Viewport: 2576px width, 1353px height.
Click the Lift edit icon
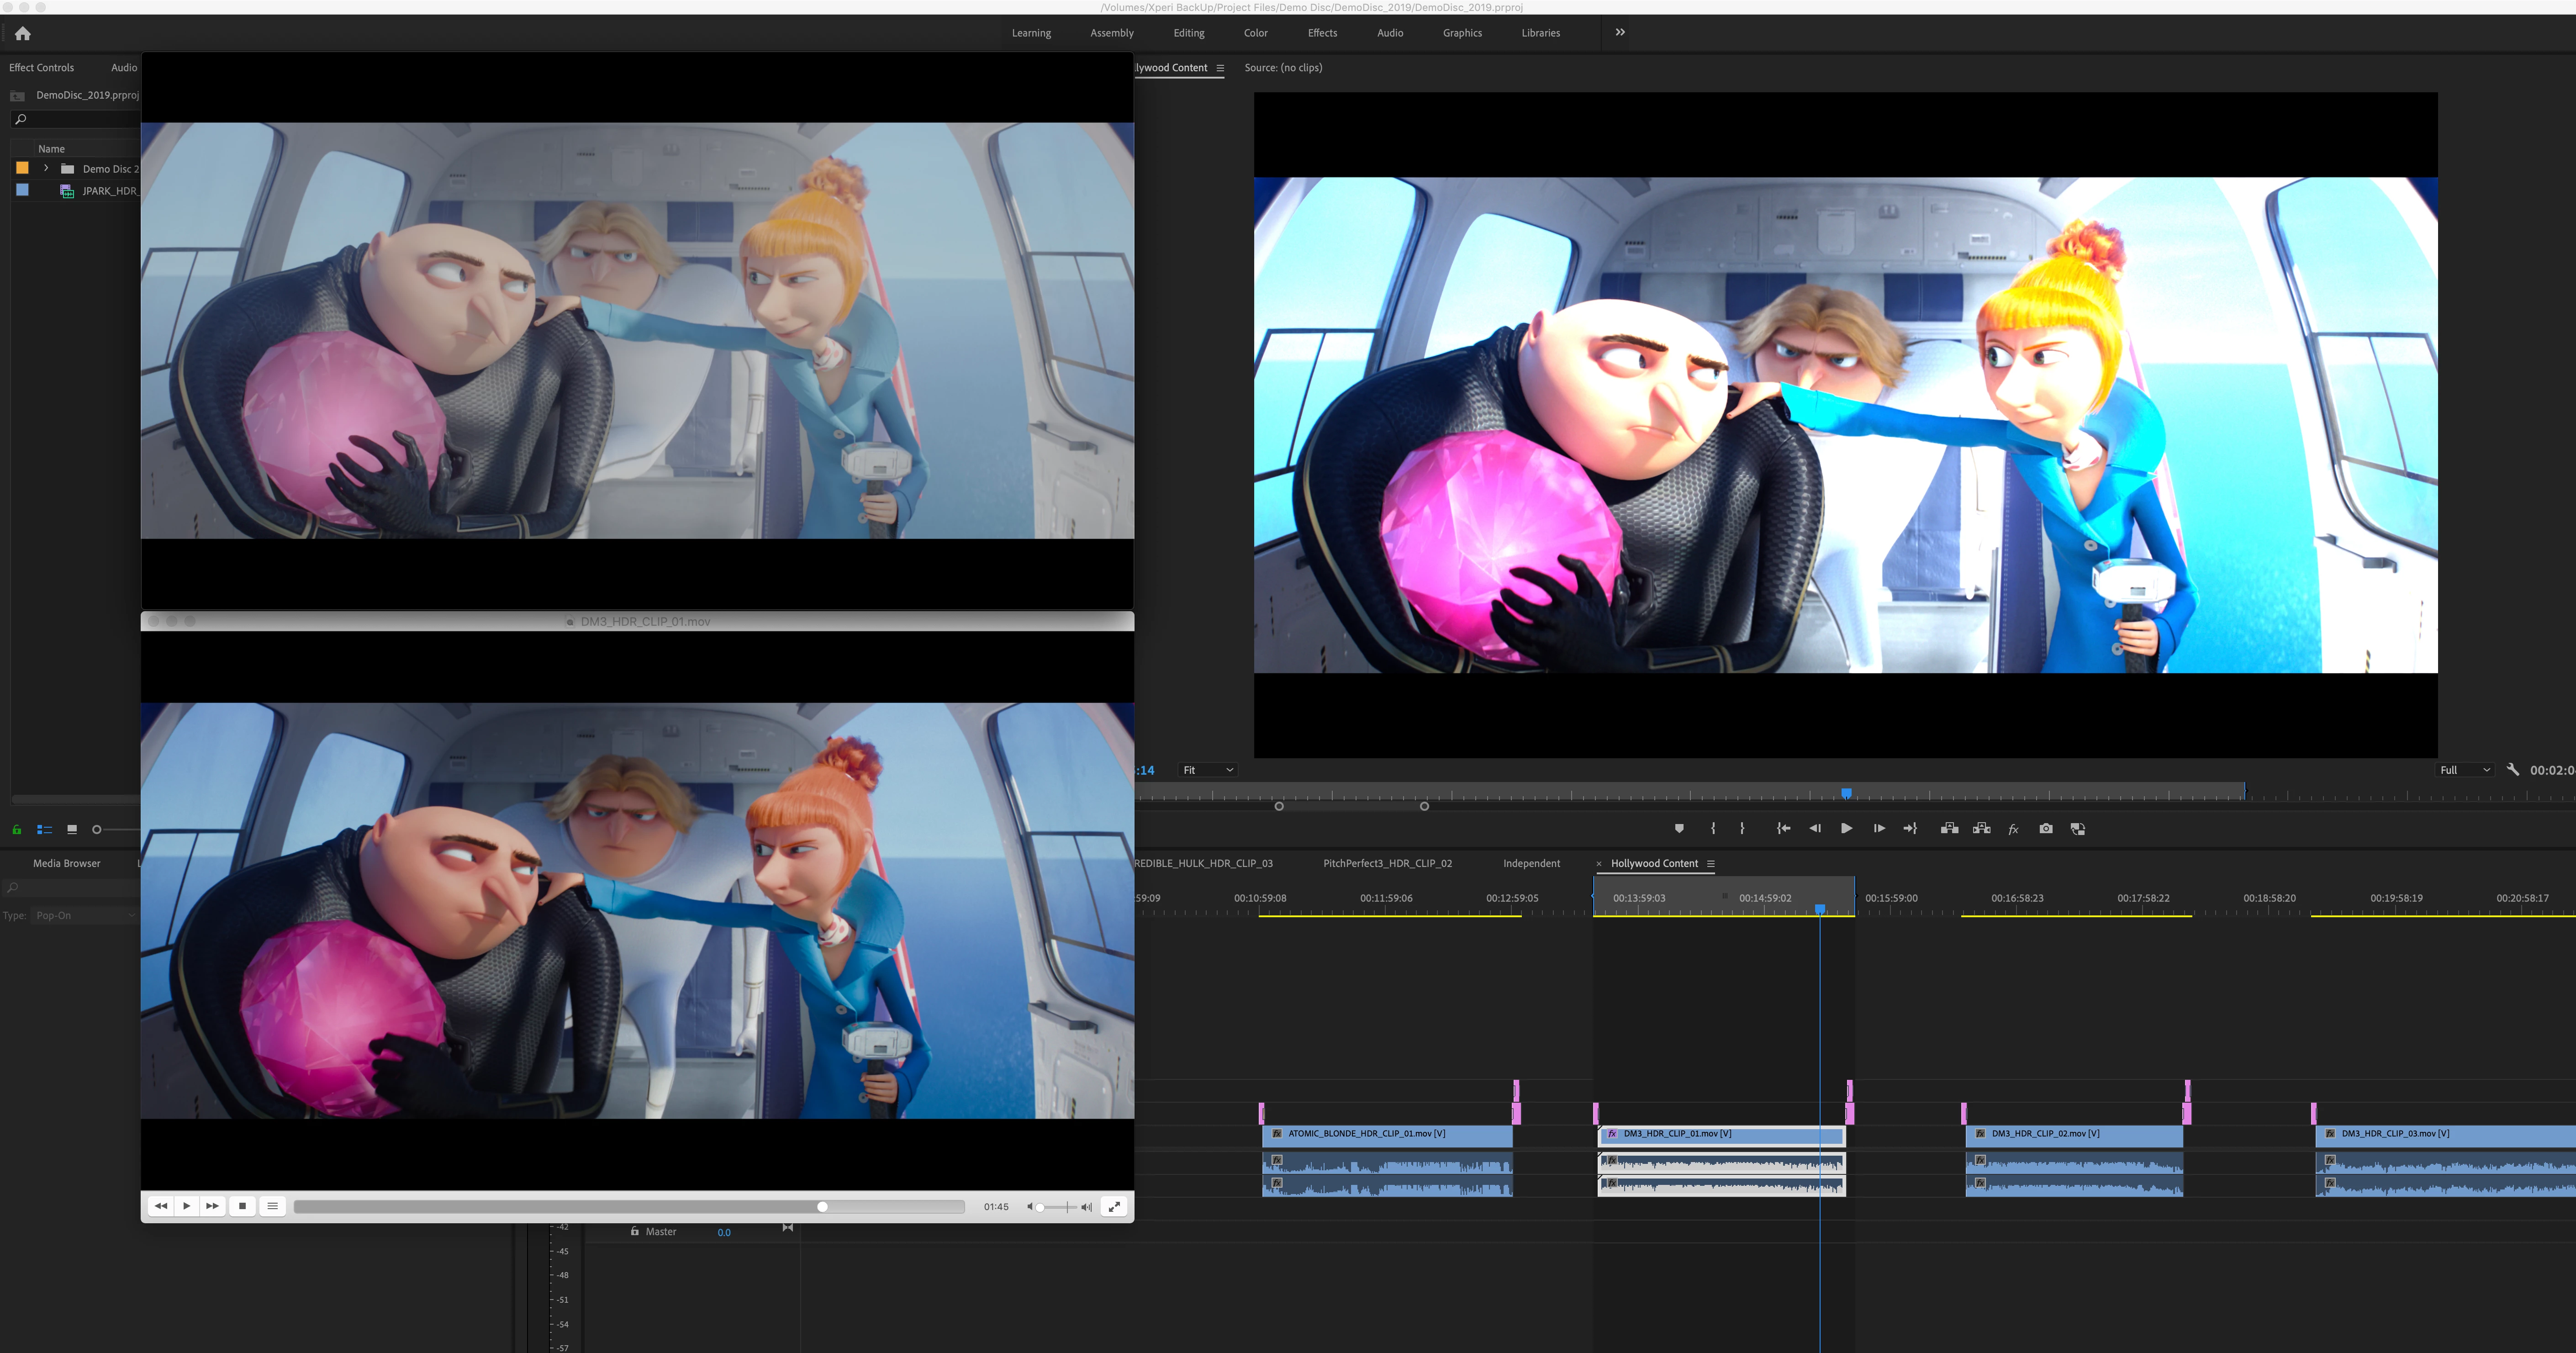pyautogui.click(x=1949, y=828)
